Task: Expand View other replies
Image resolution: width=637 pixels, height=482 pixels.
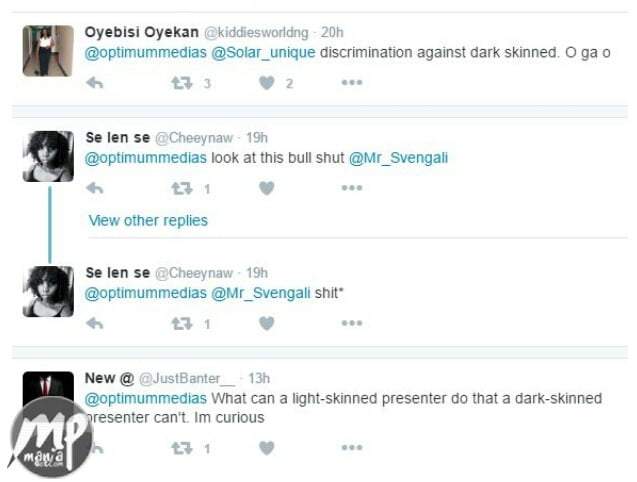Action: pos(148,220)
